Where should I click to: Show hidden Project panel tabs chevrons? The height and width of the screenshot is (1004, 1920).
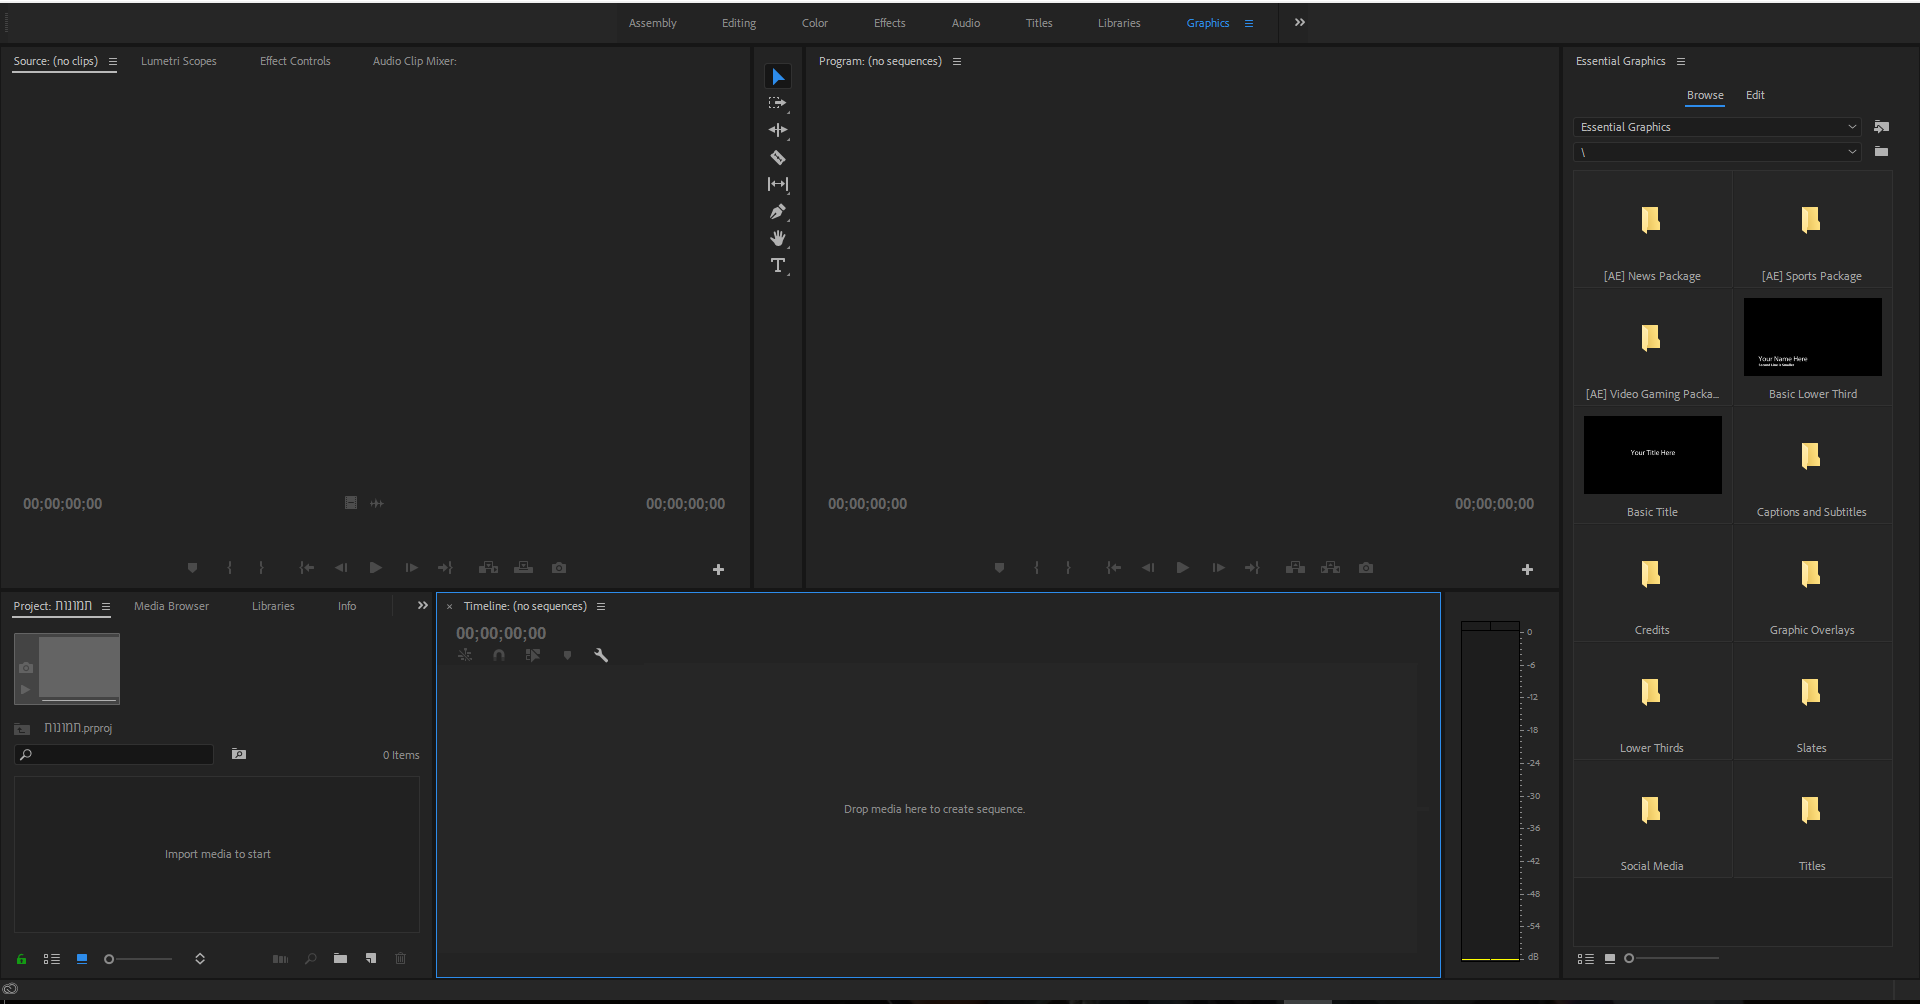[423, 606]
